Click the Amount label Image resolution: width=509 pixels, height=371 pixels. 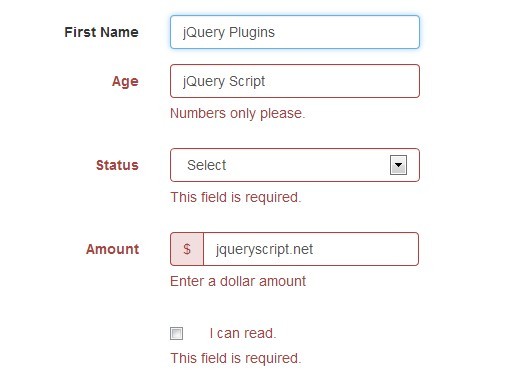pyautogui.click(x=112, y=249)
